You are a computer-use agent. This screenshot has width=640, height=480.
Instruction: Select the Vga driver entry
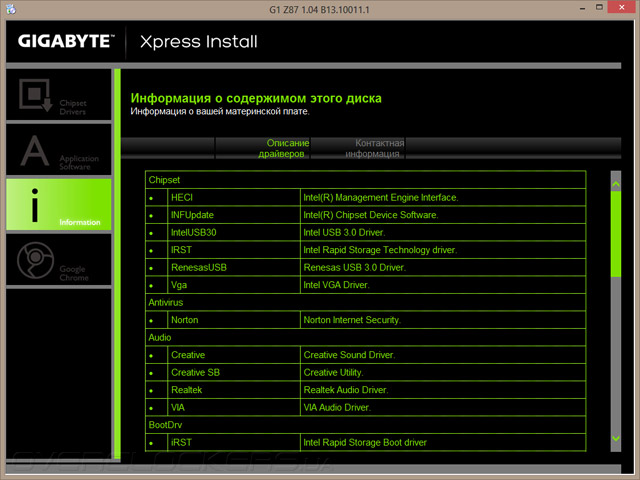tap(179, 285)
